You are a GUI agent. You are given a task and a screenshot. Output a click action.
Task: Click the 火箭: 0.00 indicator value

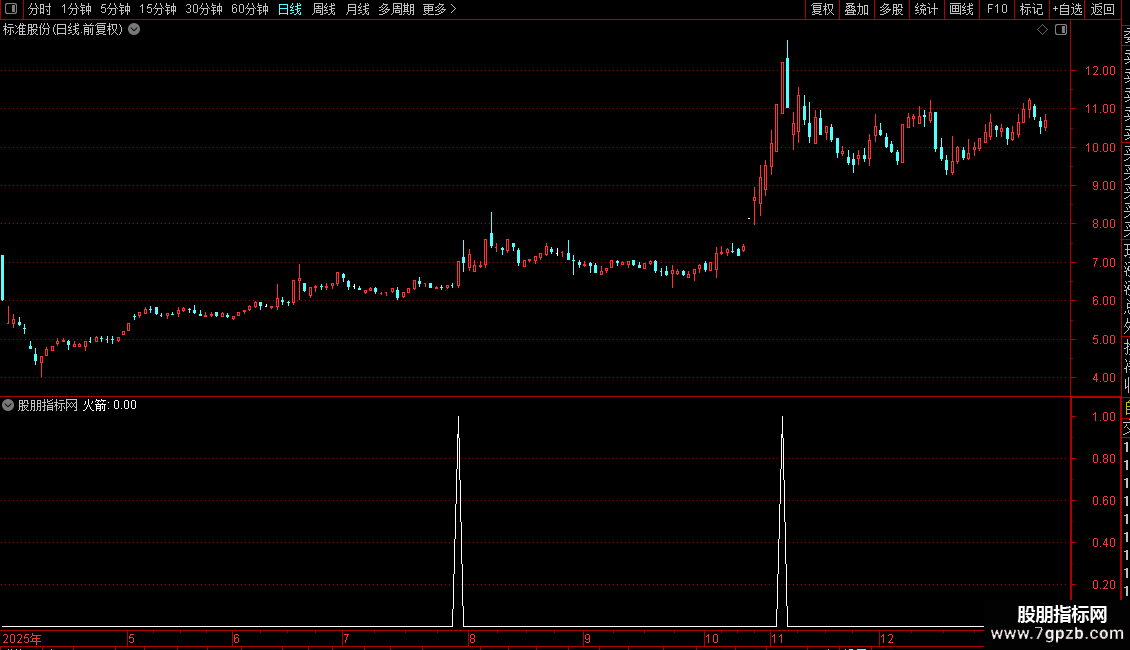[110, 405]
